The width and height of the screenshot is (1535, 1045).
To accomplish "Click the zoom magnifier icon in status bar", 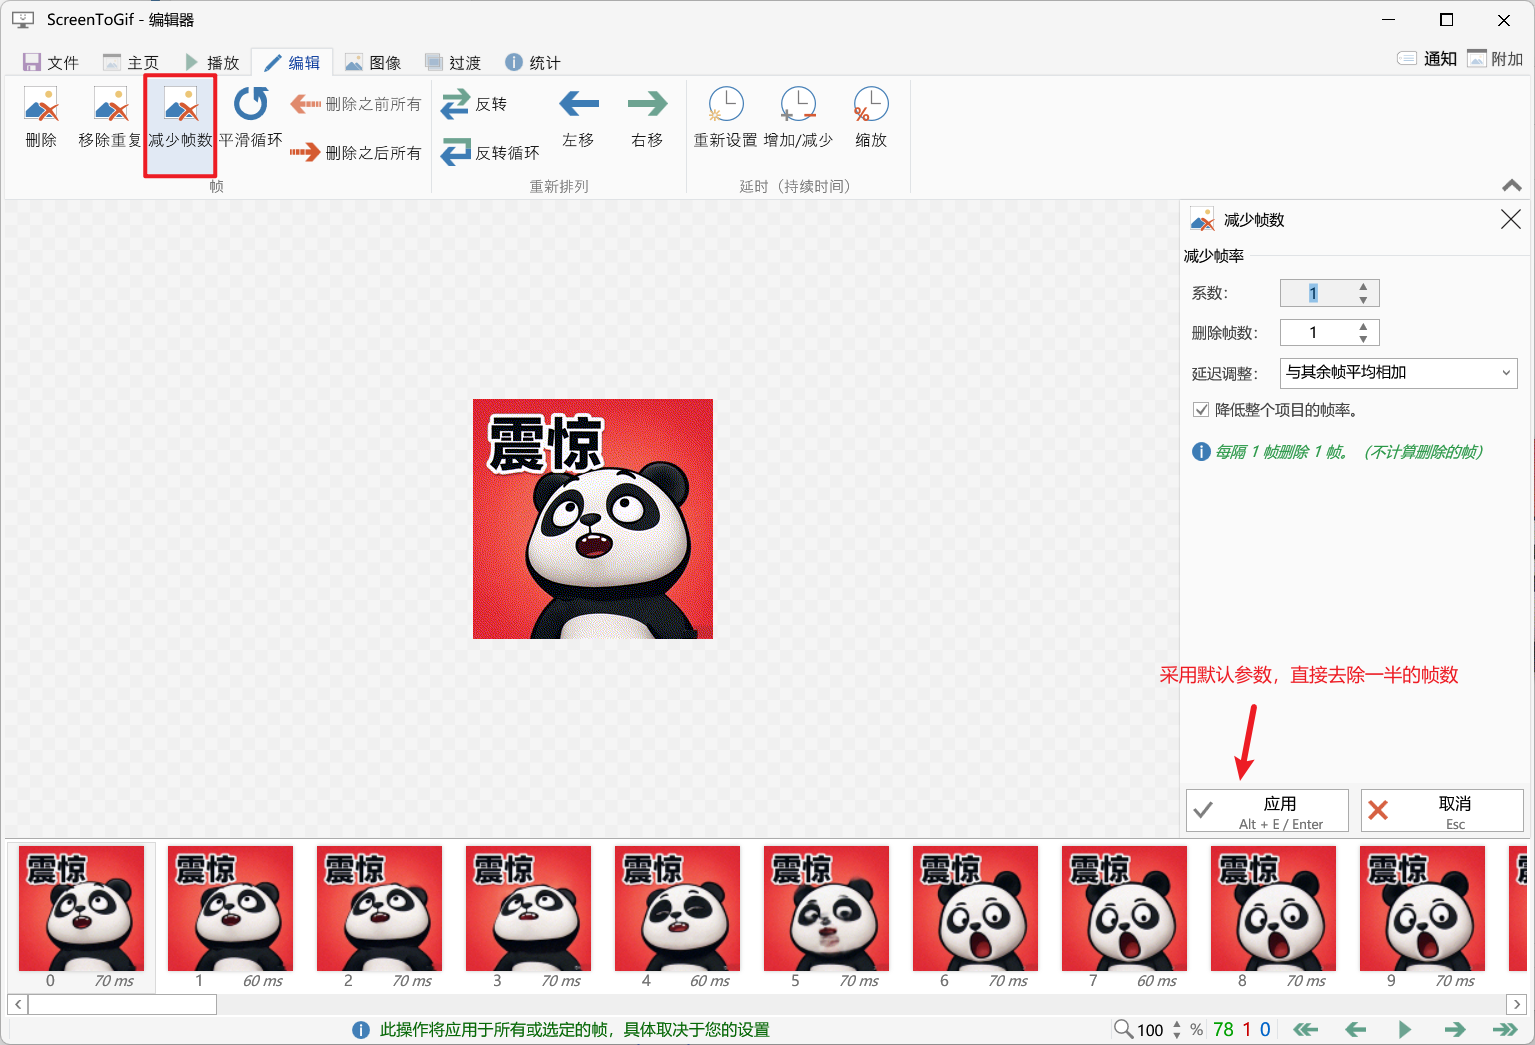I will 1124,1029.
